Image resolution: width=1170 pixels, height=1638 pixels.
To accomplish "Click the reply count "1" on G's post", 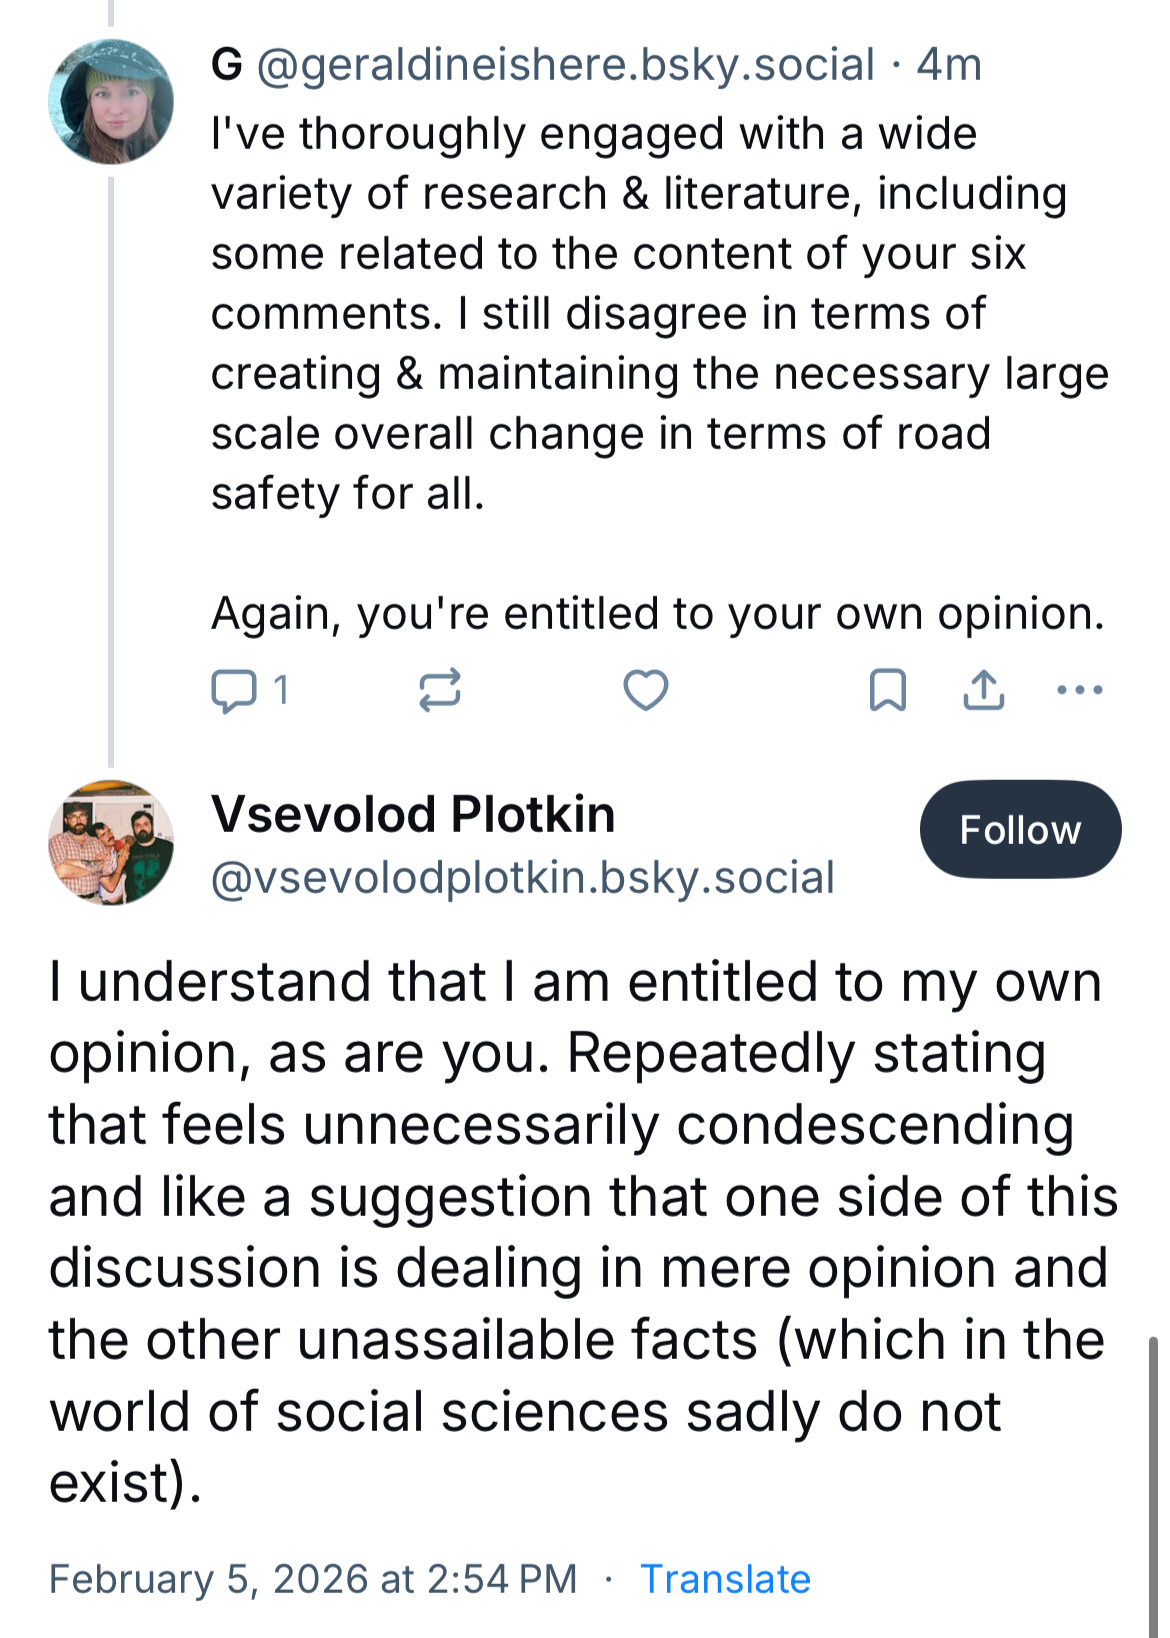I will point(282,690).
